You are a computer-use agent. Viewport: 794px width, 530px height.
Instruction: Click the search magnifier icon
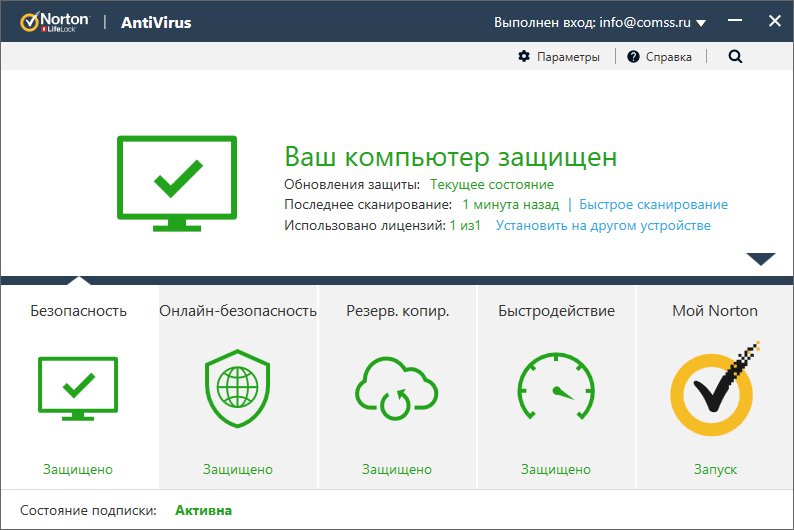click(x=735, y=57)
